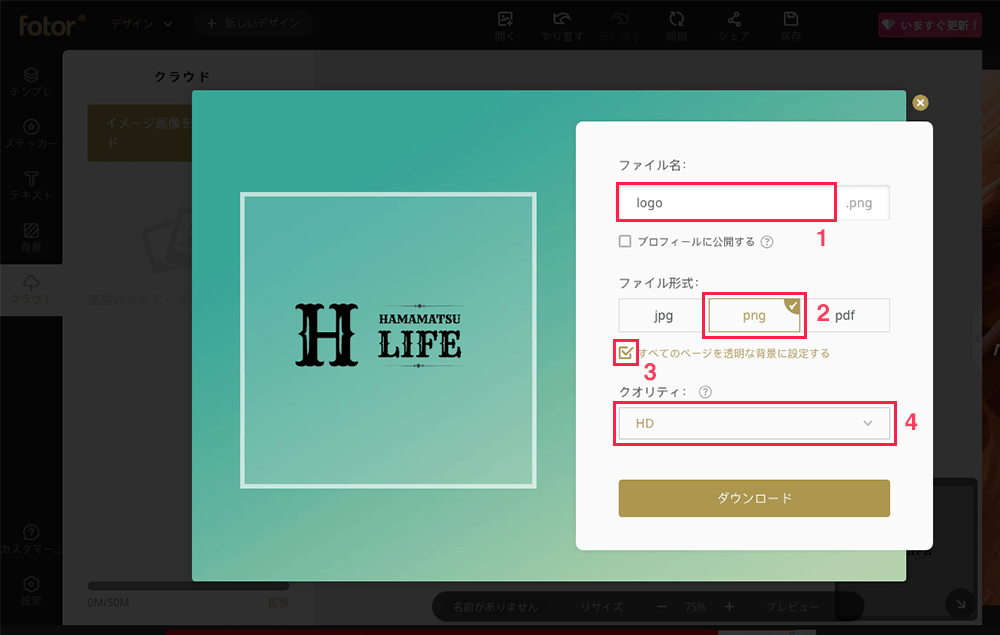Open the Design (デザイン) dropdown menu

tap(142, 24)
